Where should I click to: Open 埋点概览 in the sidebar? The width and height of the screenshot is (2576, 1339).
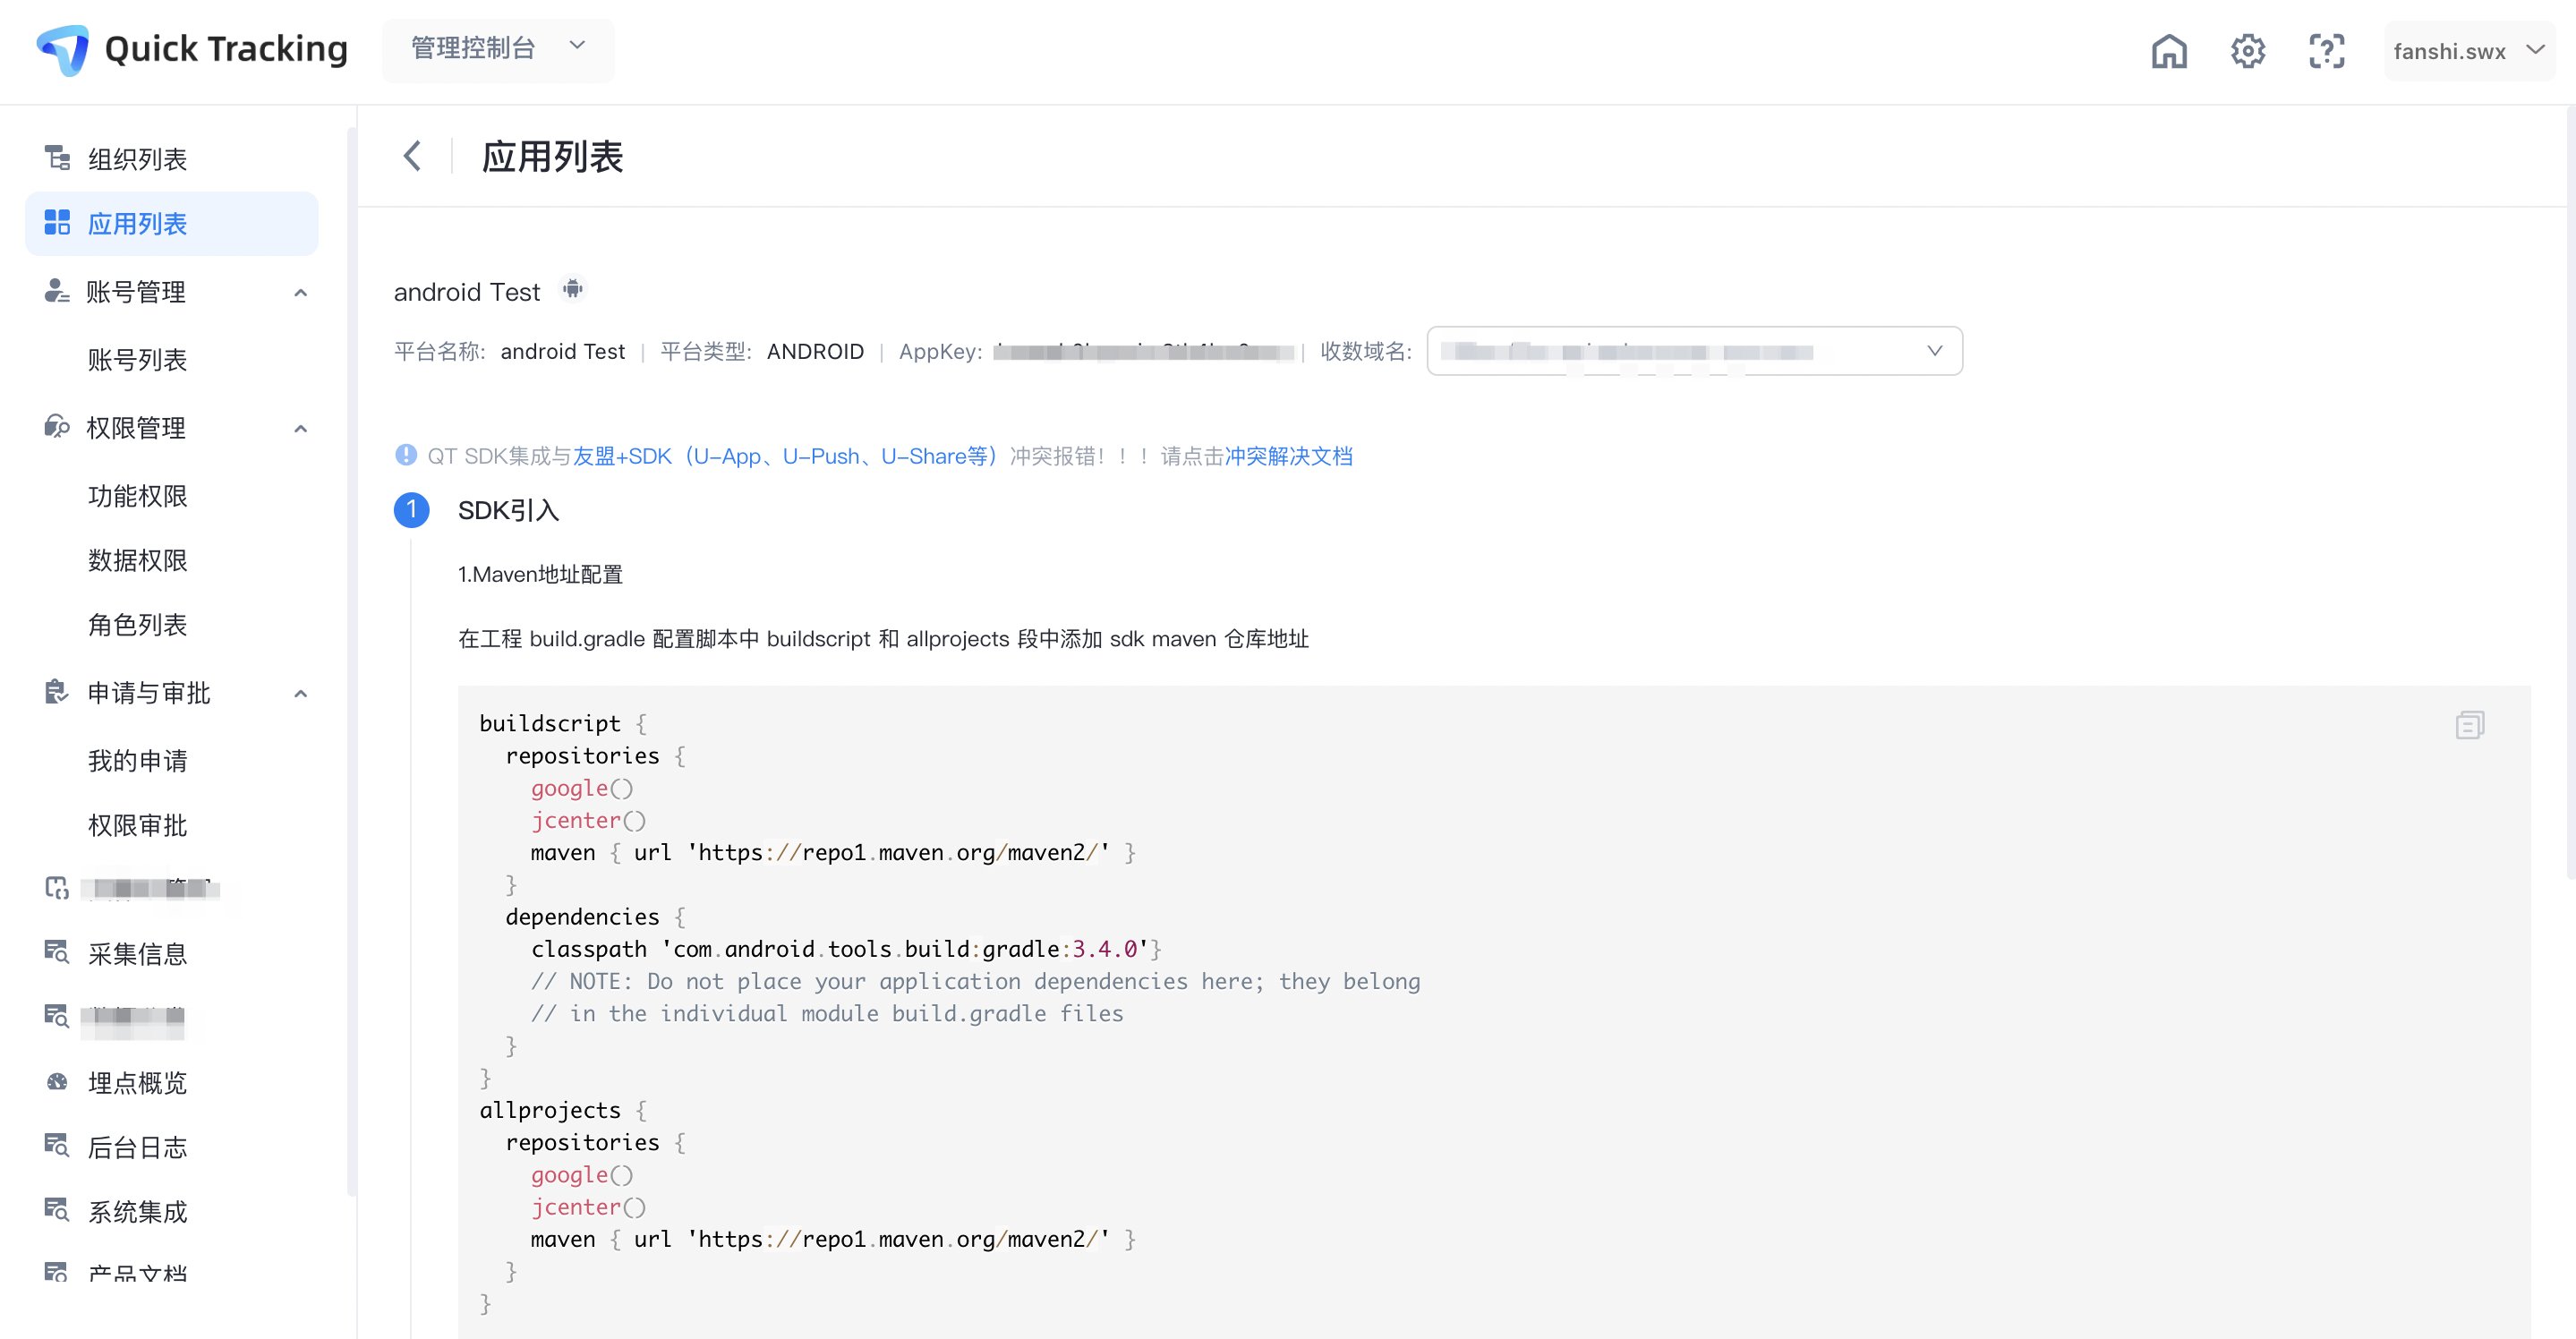pyautogui.click(x=137, y=1082)
